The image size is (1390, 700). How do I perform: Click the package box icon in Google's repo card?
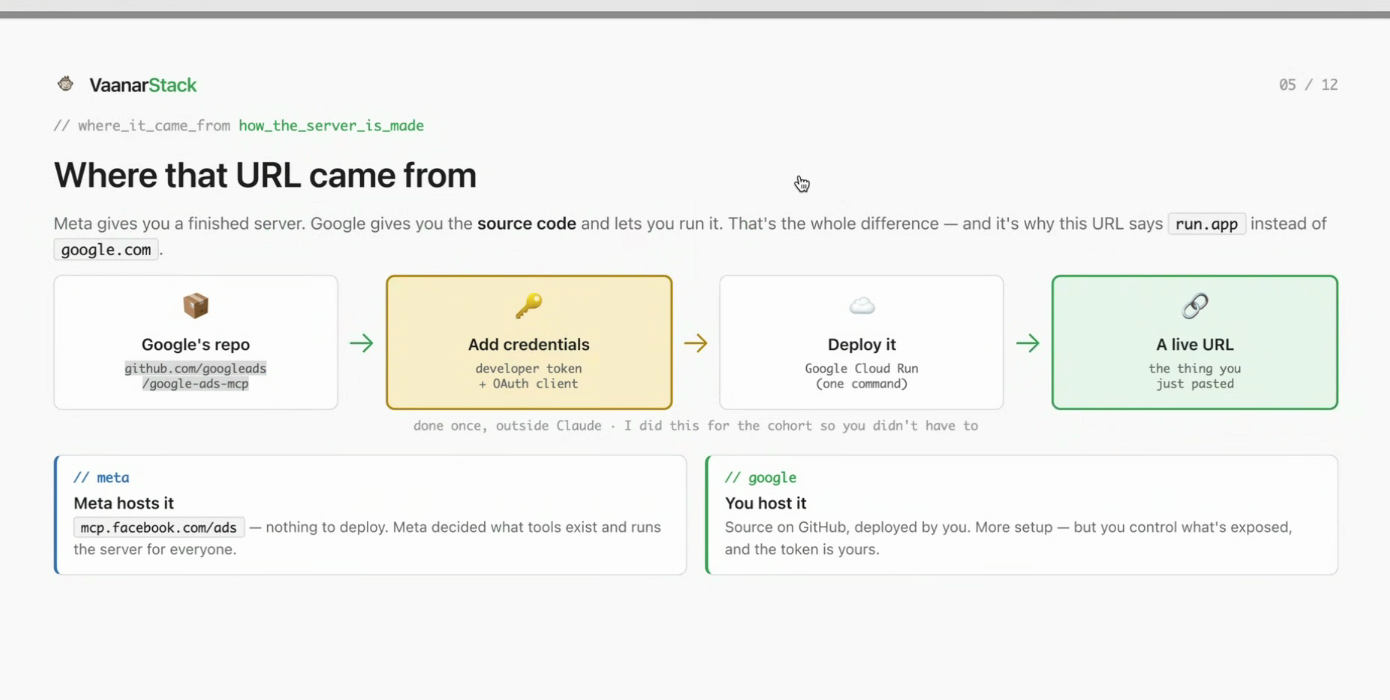[196, 305]
